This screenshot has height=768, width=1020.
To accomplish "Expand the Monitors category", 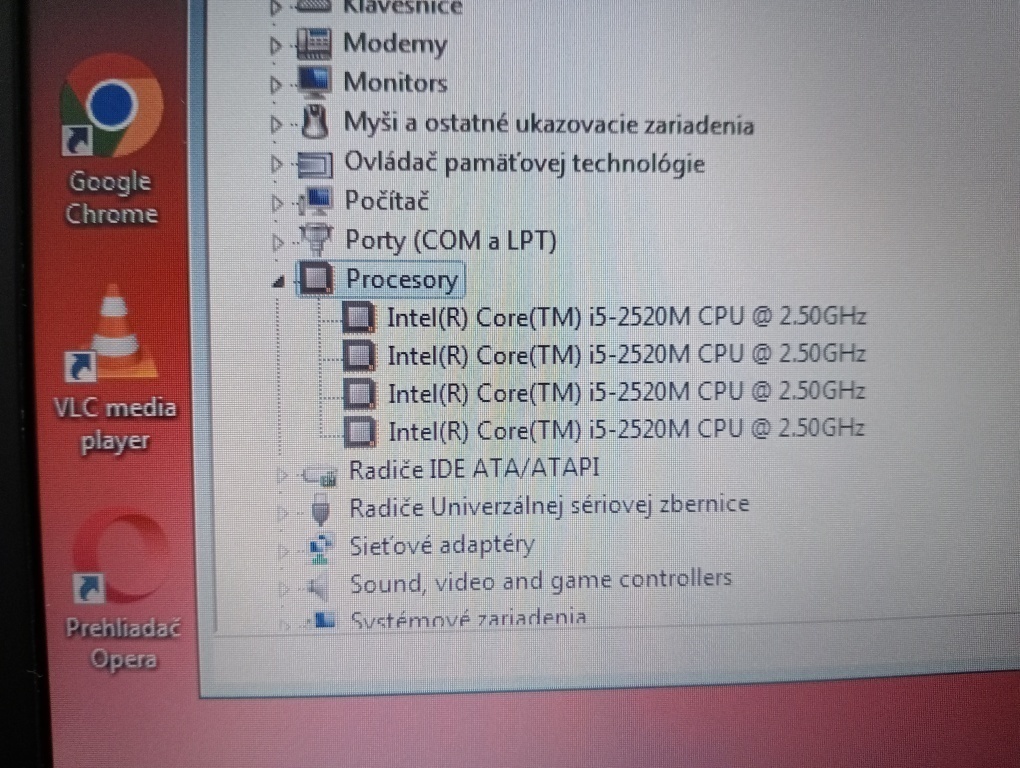I will [x=276, y=85].
